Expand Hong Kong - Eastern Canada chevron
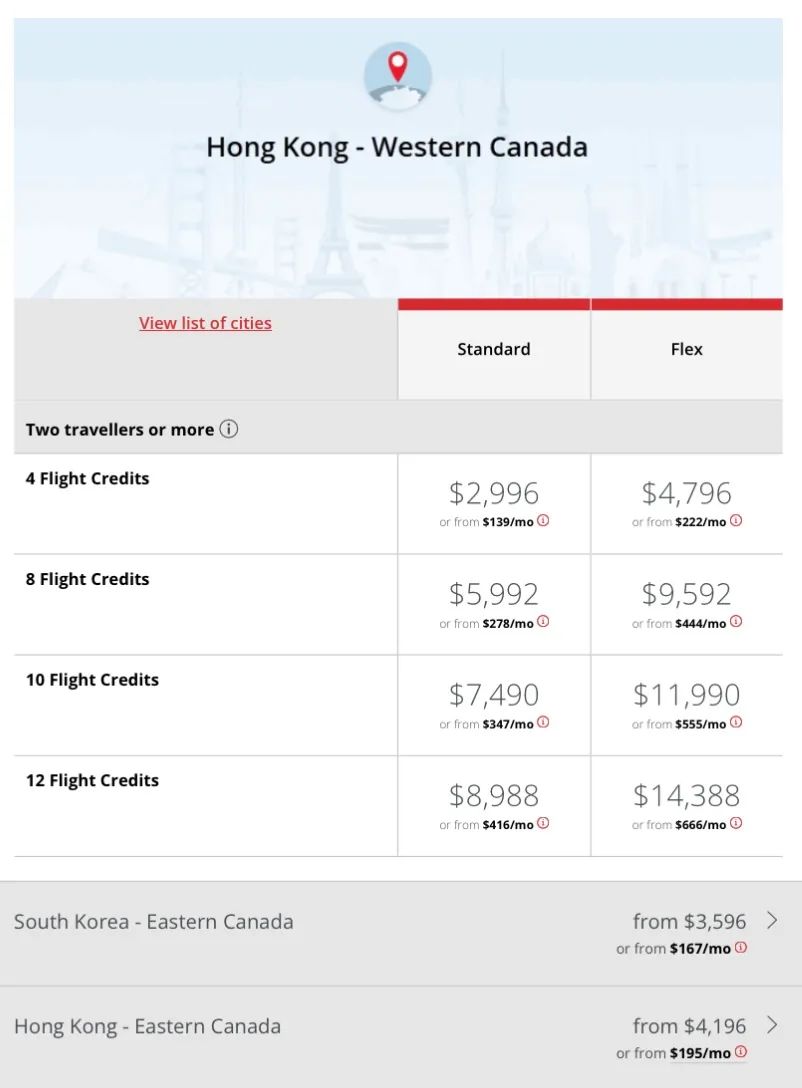 point(771,1025)
